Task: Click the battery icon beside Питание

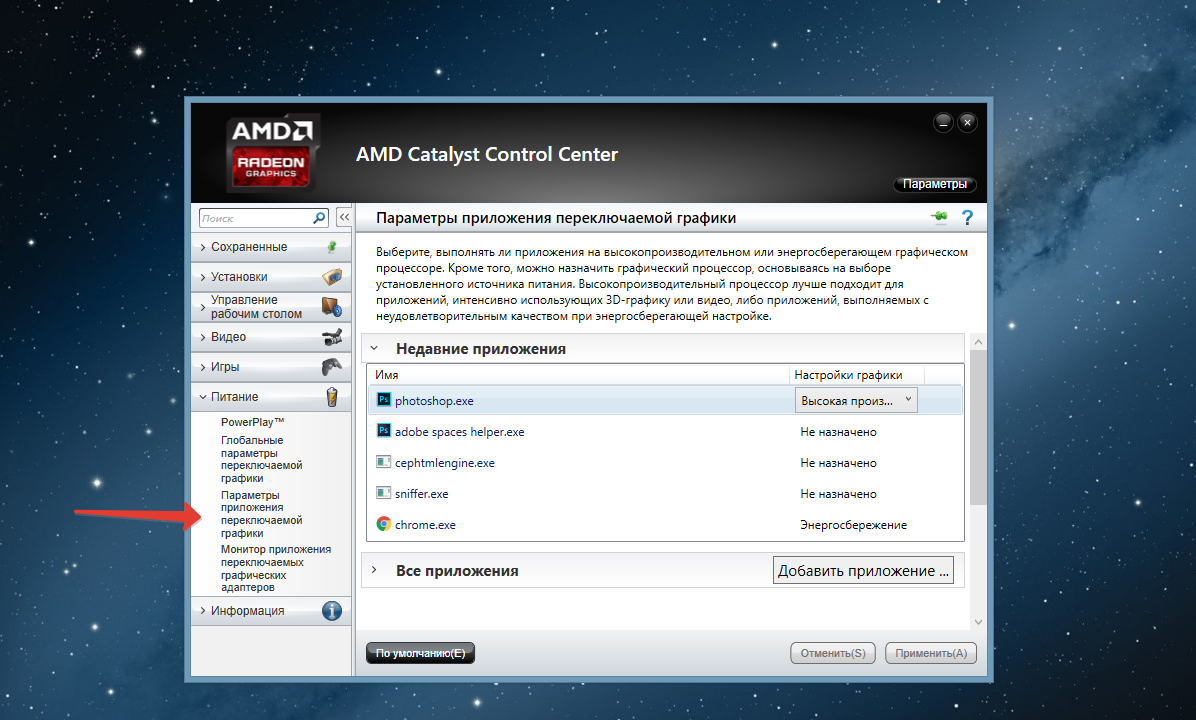Action: [332, 397]
